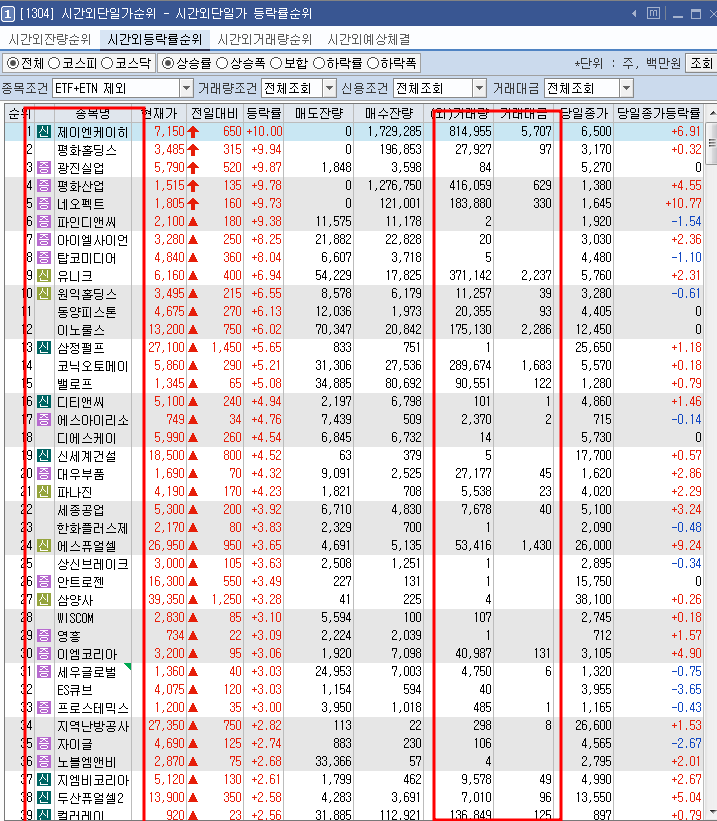Click the 증 badge next to 이엠코리아

(44, 653)
